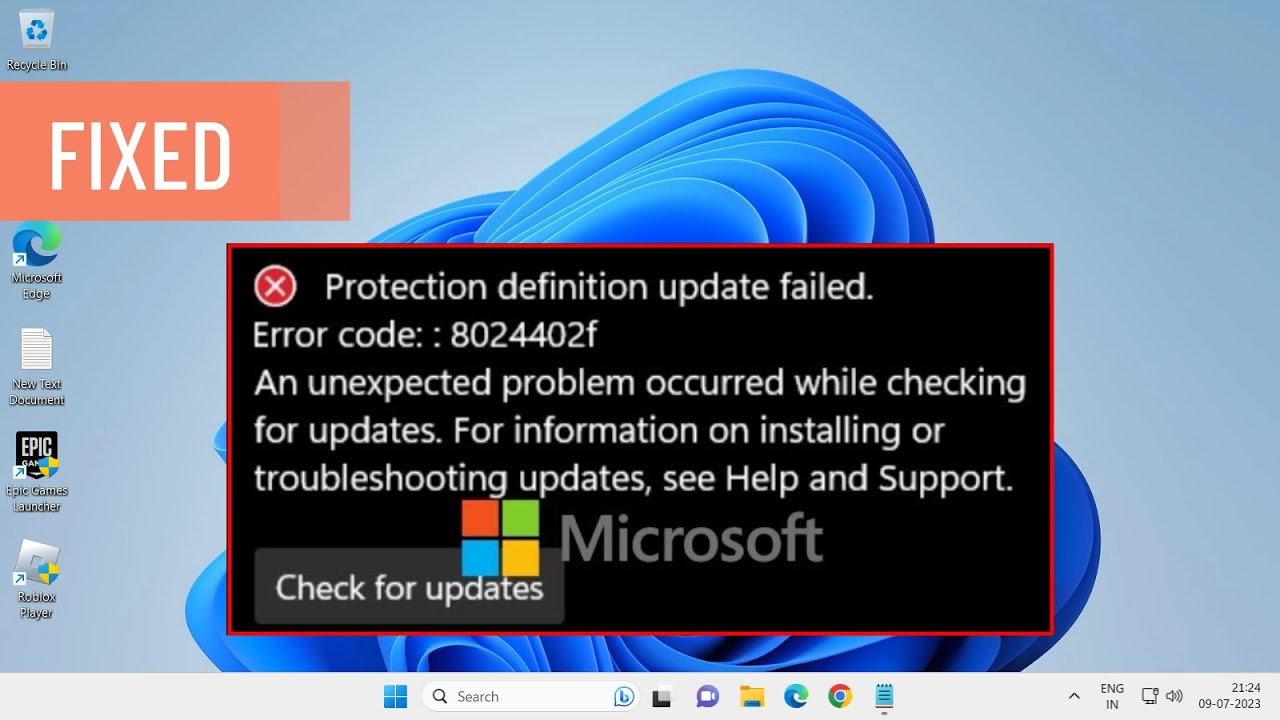Open Task View from the taskbar
1280x720 pixels.
pyautogui.click(x=662, y=696)
